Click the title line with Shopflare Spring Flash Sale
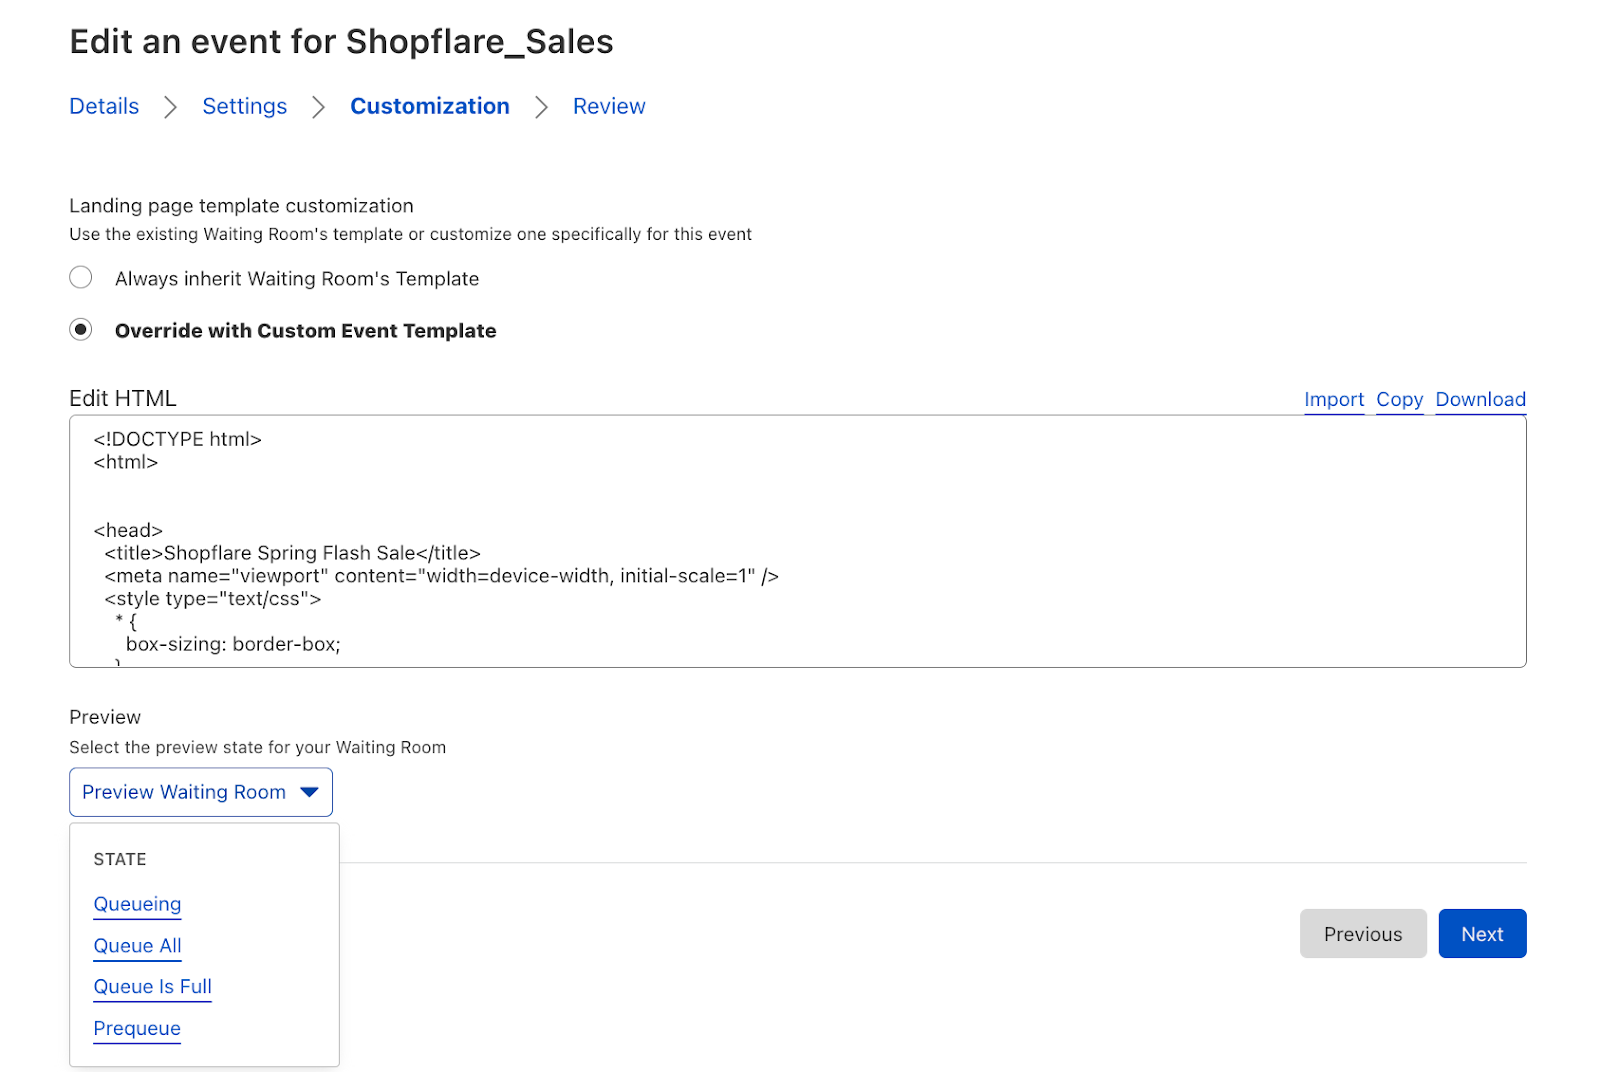 (x=292, y=553)
